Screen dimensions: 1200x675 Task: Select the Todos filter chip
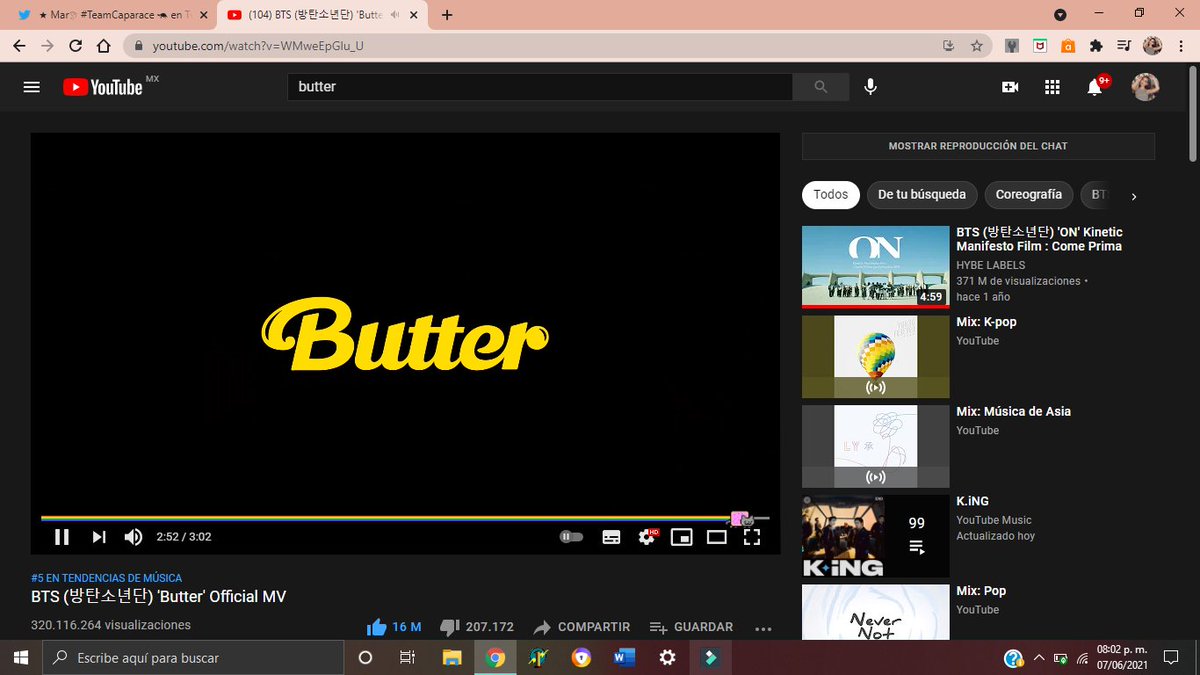(x=830, y=195)
